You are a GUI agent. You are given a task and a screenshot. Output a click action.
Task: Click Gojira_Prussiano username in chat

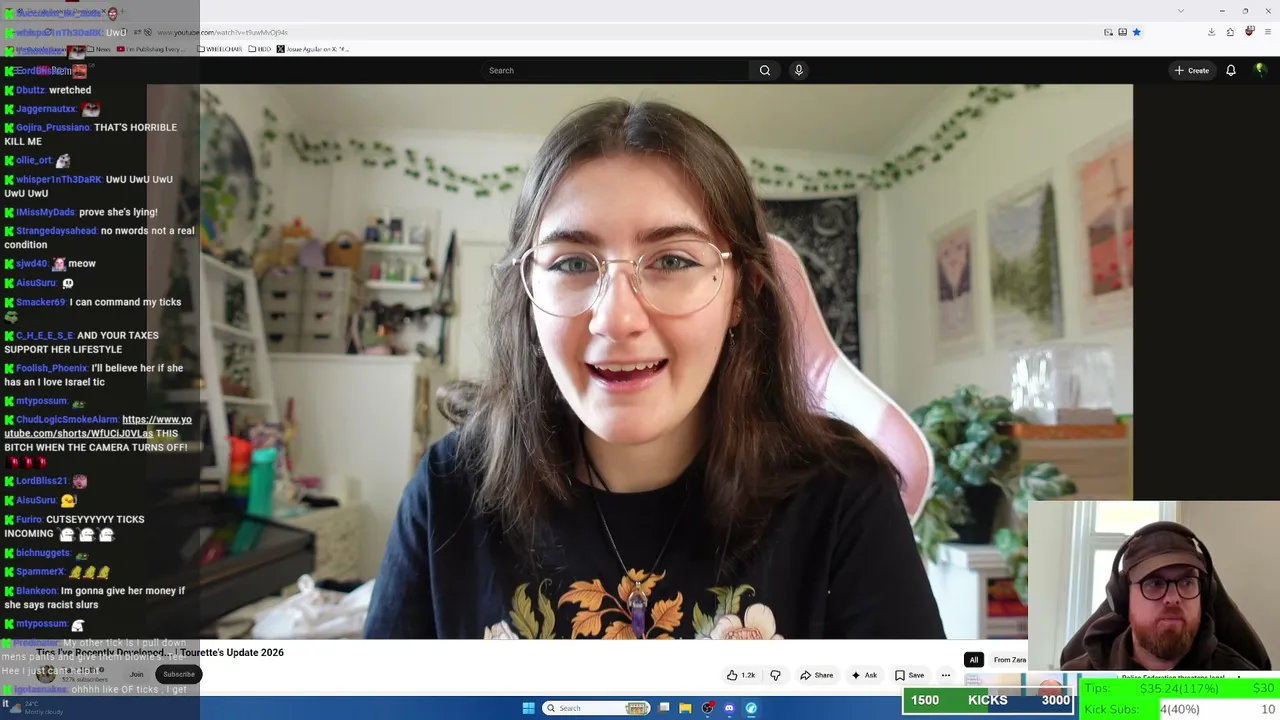click(53, 127)
